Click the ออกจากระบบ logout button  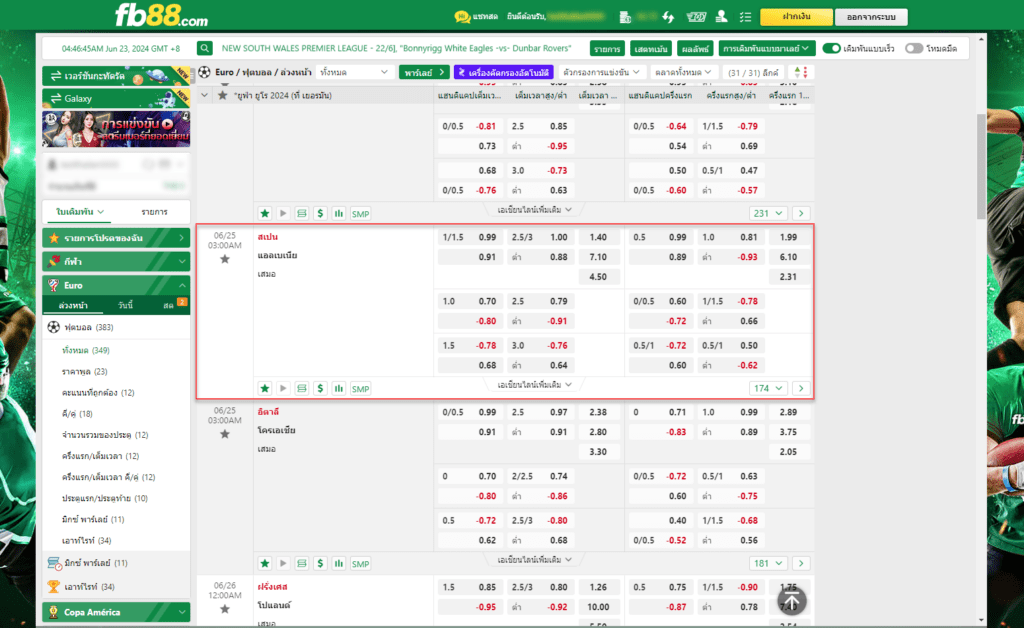(x=871, y=17)
